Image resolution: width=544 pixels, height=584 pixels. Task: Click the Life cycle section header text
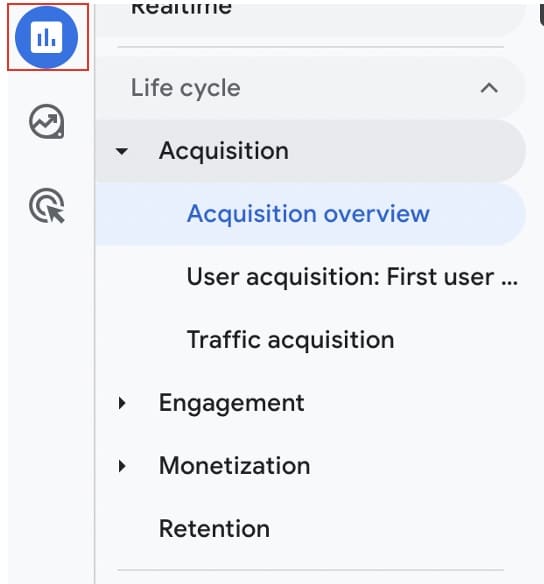point(185,88)
